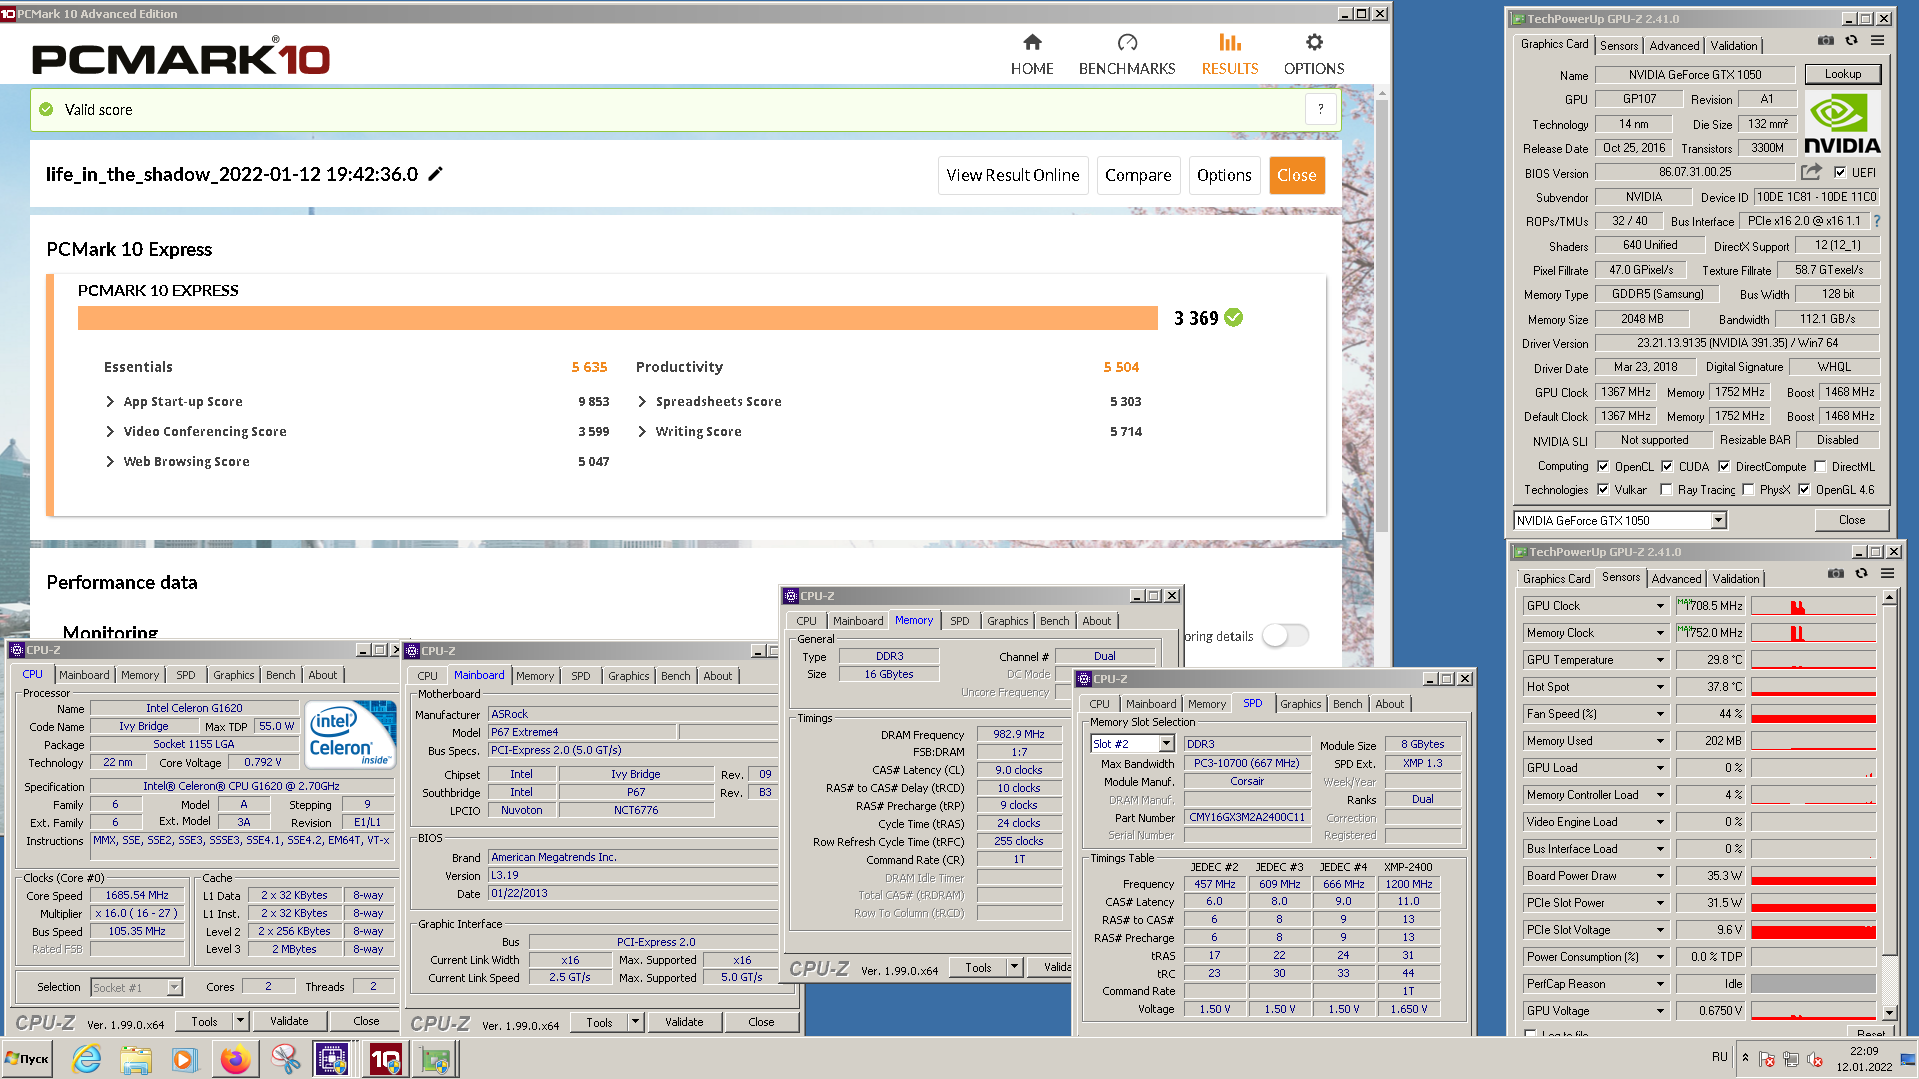Switch to PCMark Results tab

click(1230, 55)
